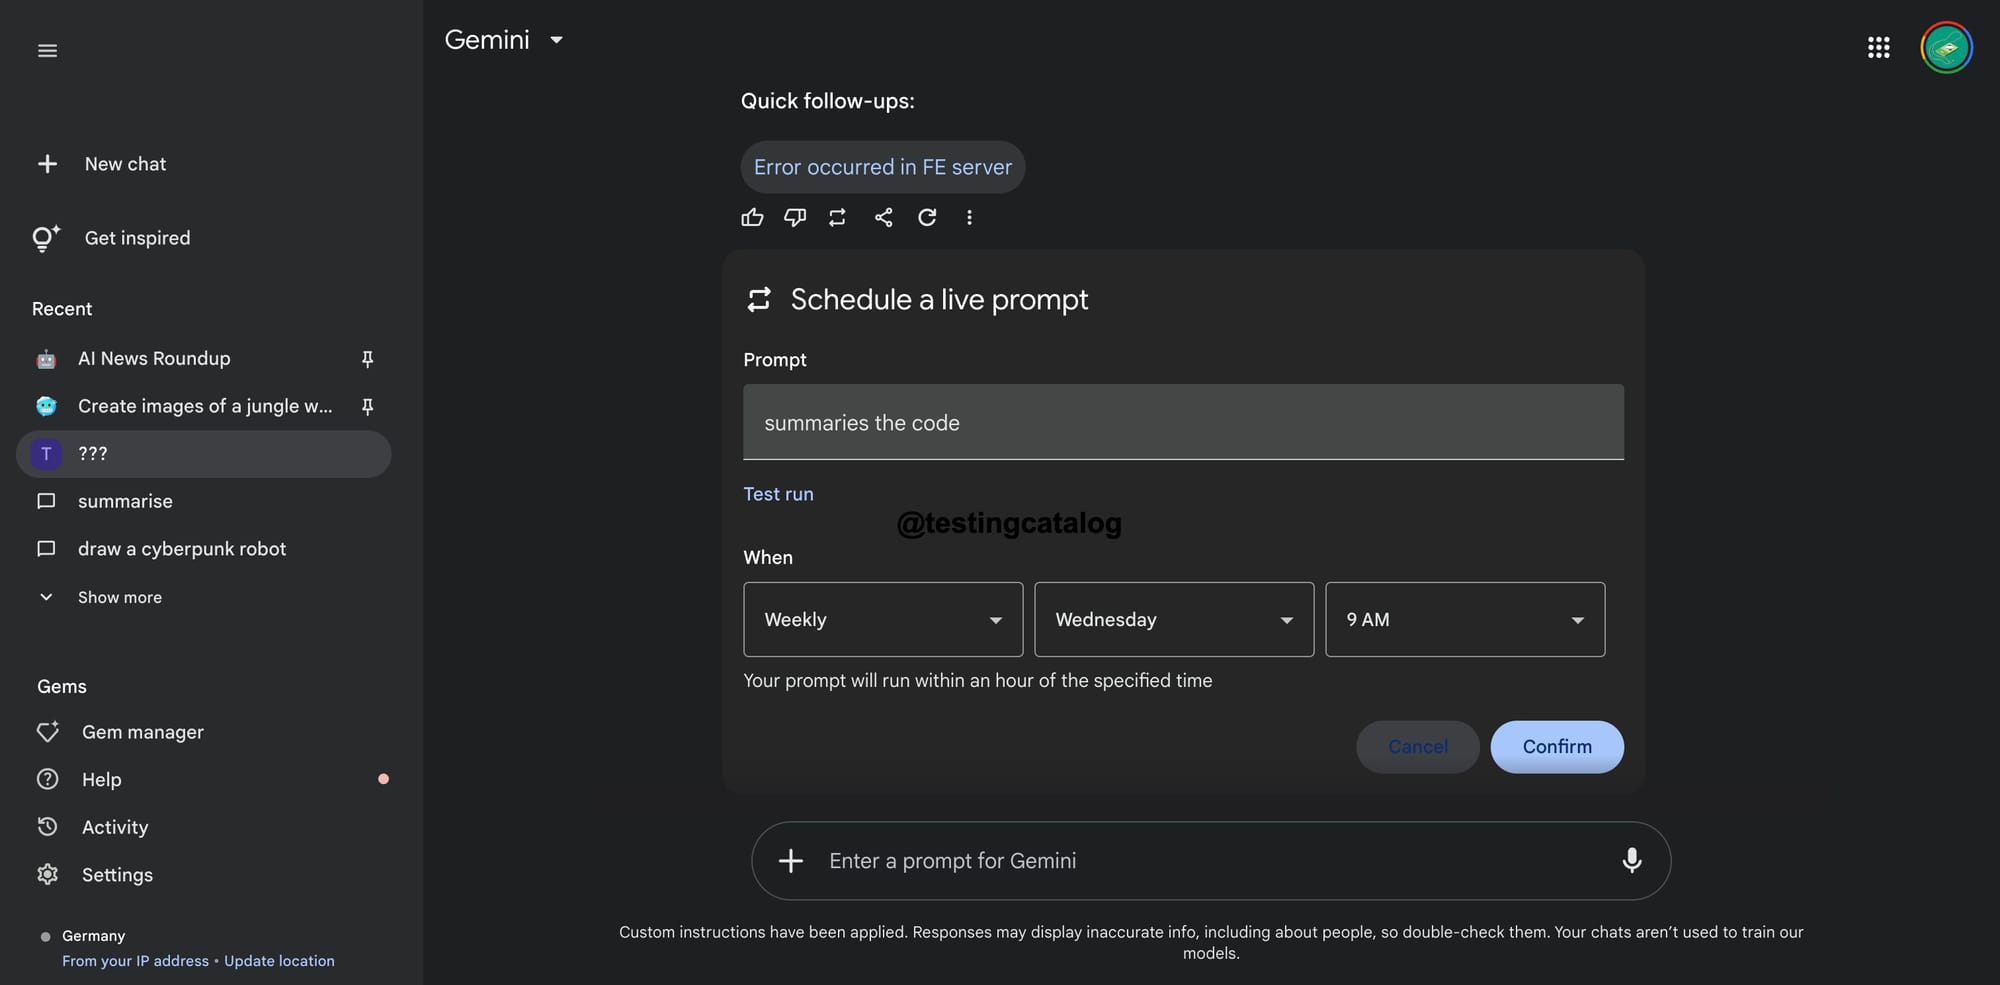Give the response a thumbs up
The height and width of the screenshot is (985, 2000).
coord(753,217)
